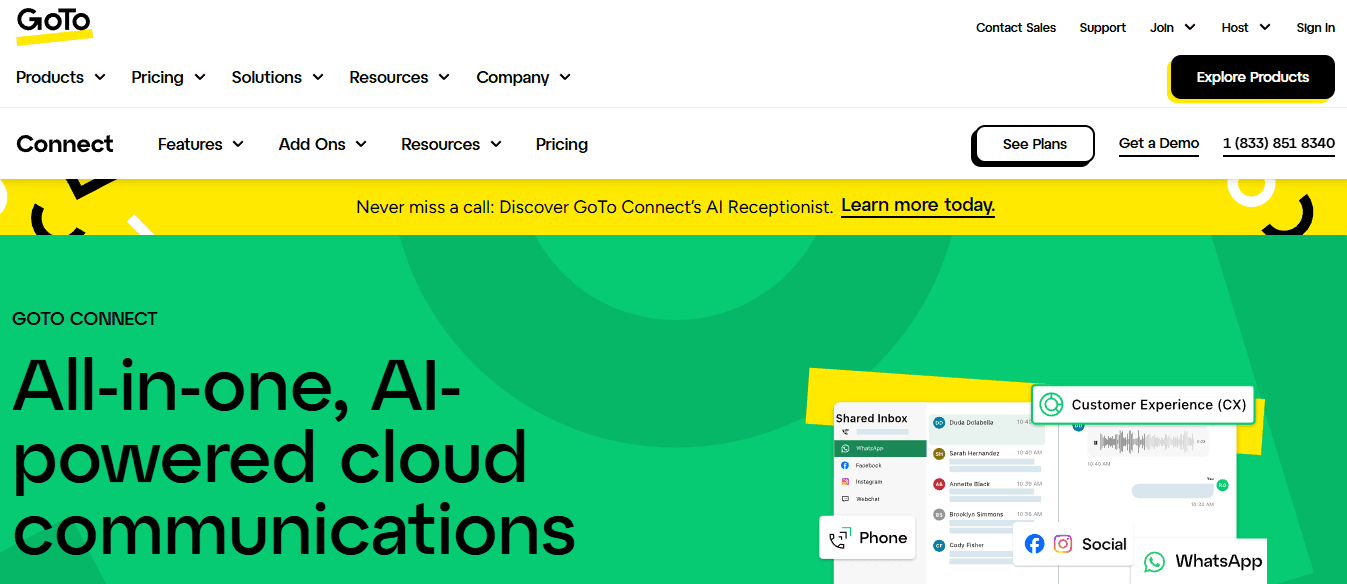Image resolution: width=1347 pixels, height=584 pixels.
Task: Click Brooklyn Simmons's gray avatar
Action: 939,515
